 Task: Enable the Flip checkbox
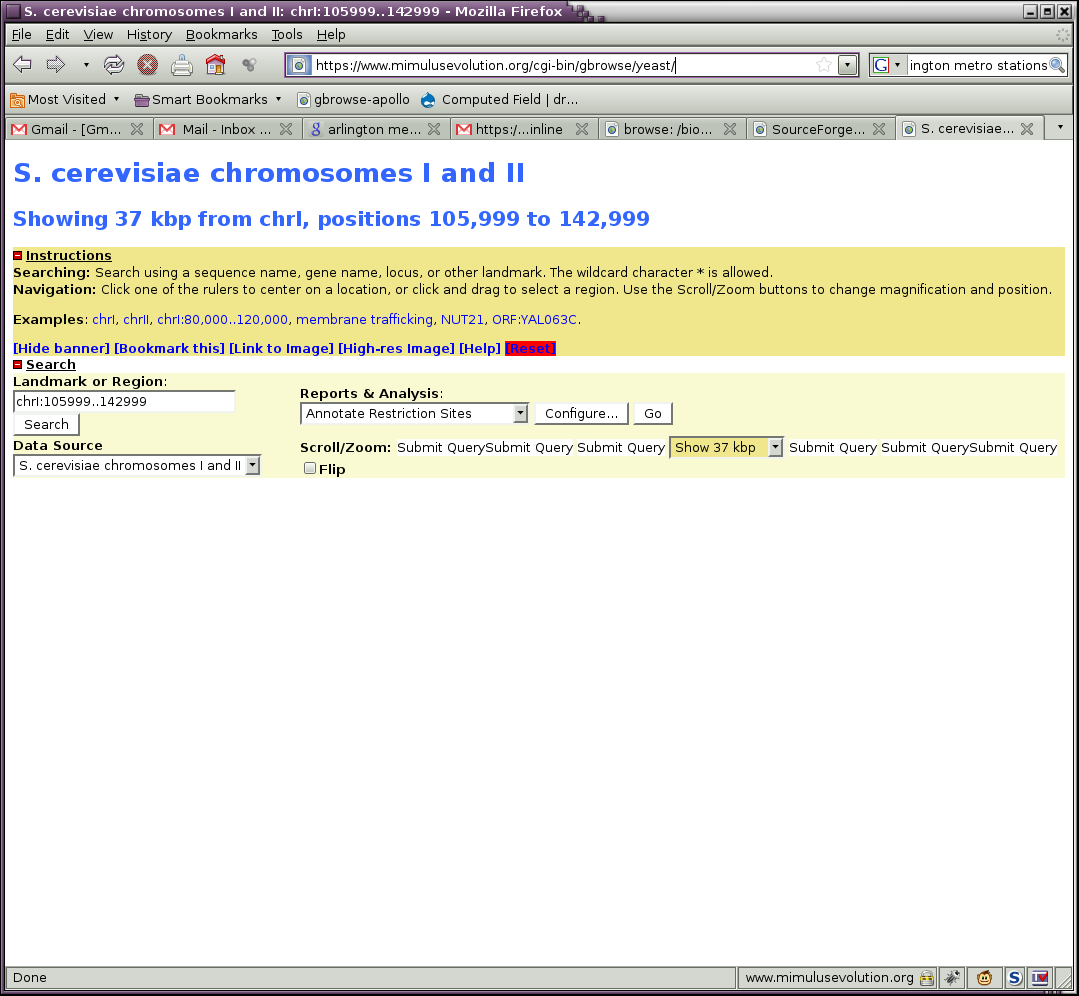[x=310, y=468]
